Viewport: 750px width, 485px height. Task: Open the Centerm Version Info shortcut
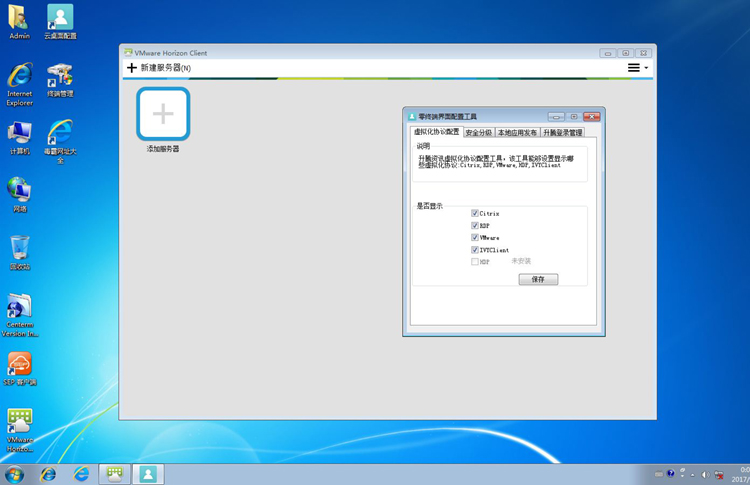20,315
